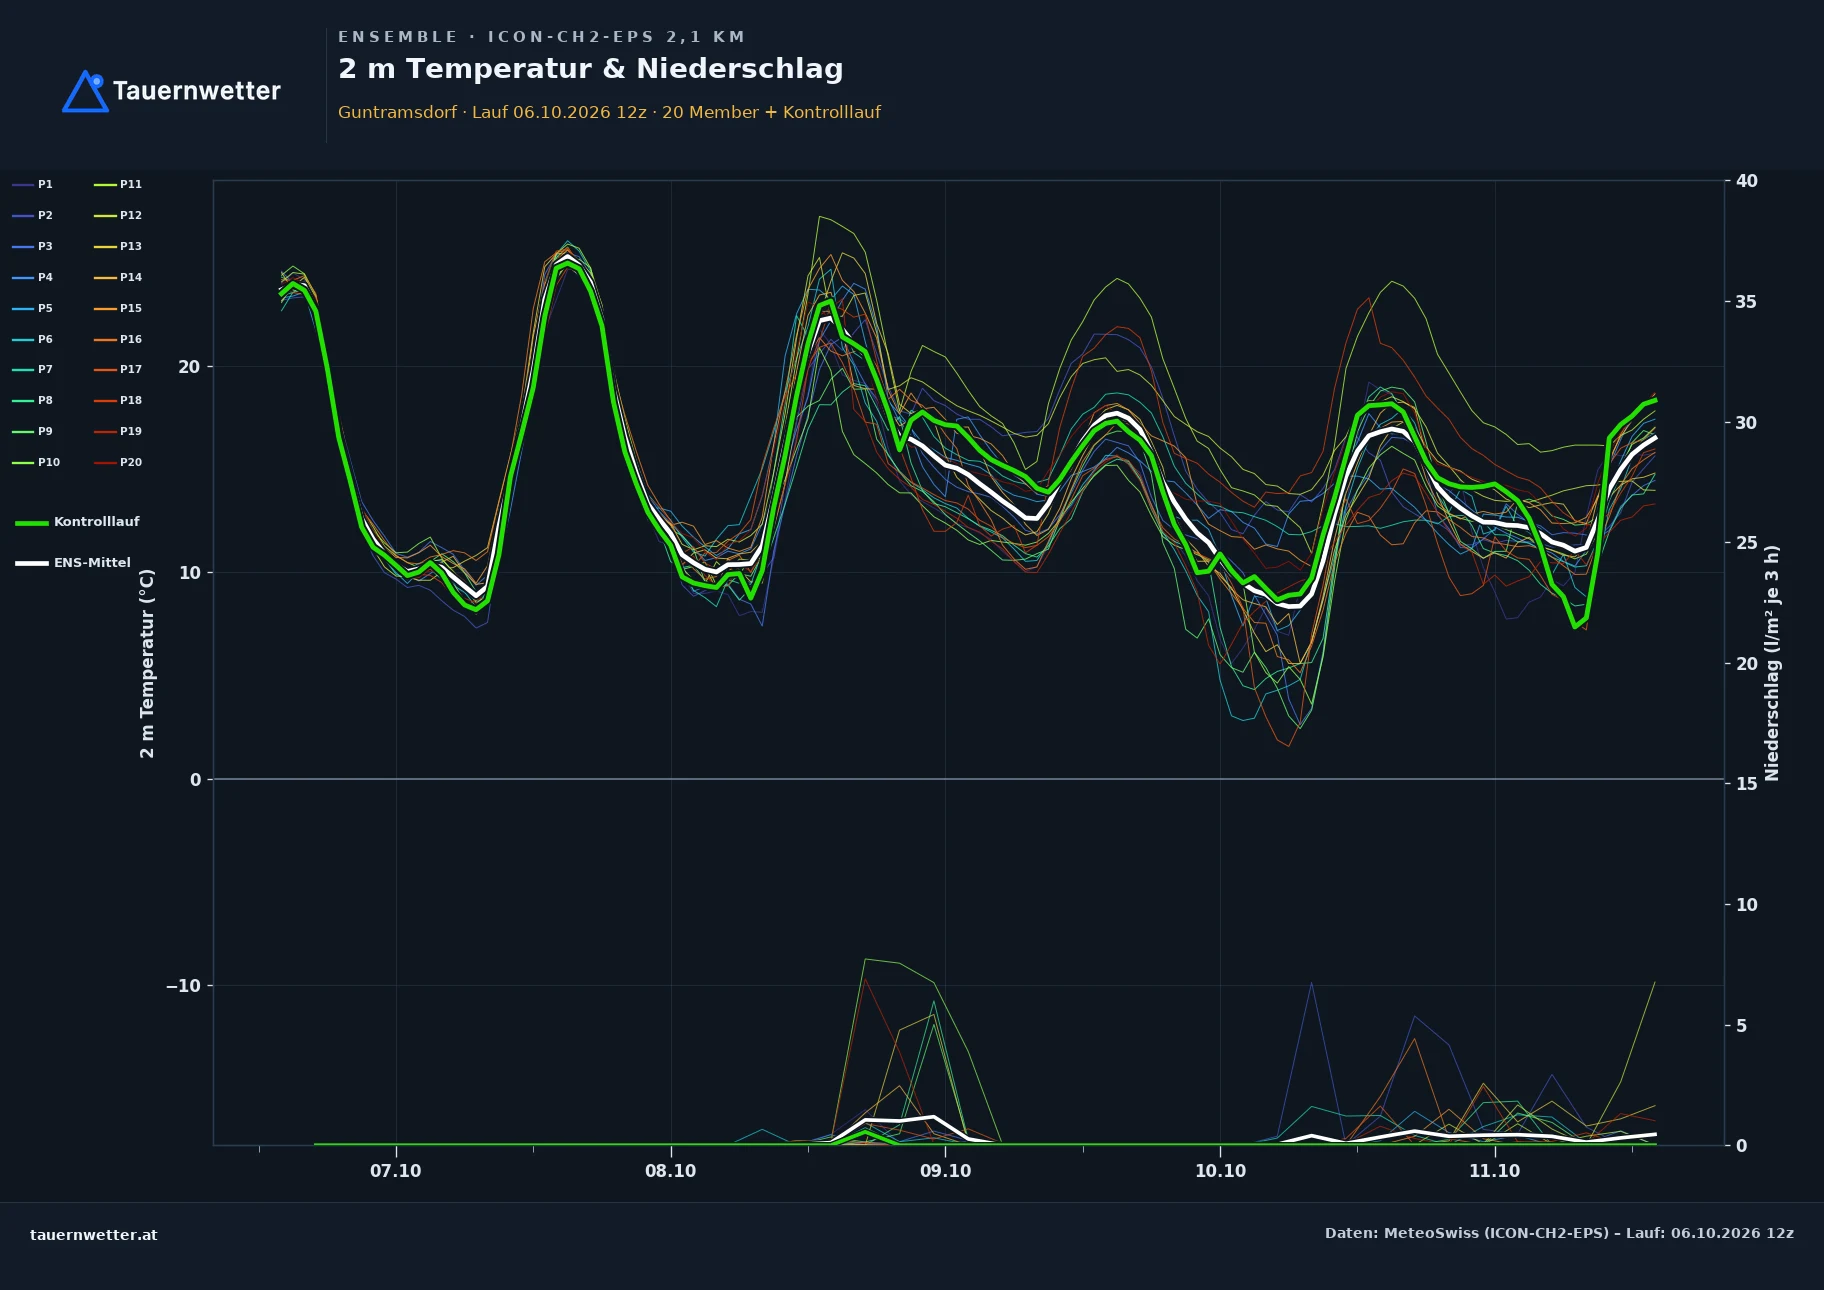Click the 2 m Temperatur axis label
The width and height of the screenshot is (1824, 1290).
click(148, 663)
